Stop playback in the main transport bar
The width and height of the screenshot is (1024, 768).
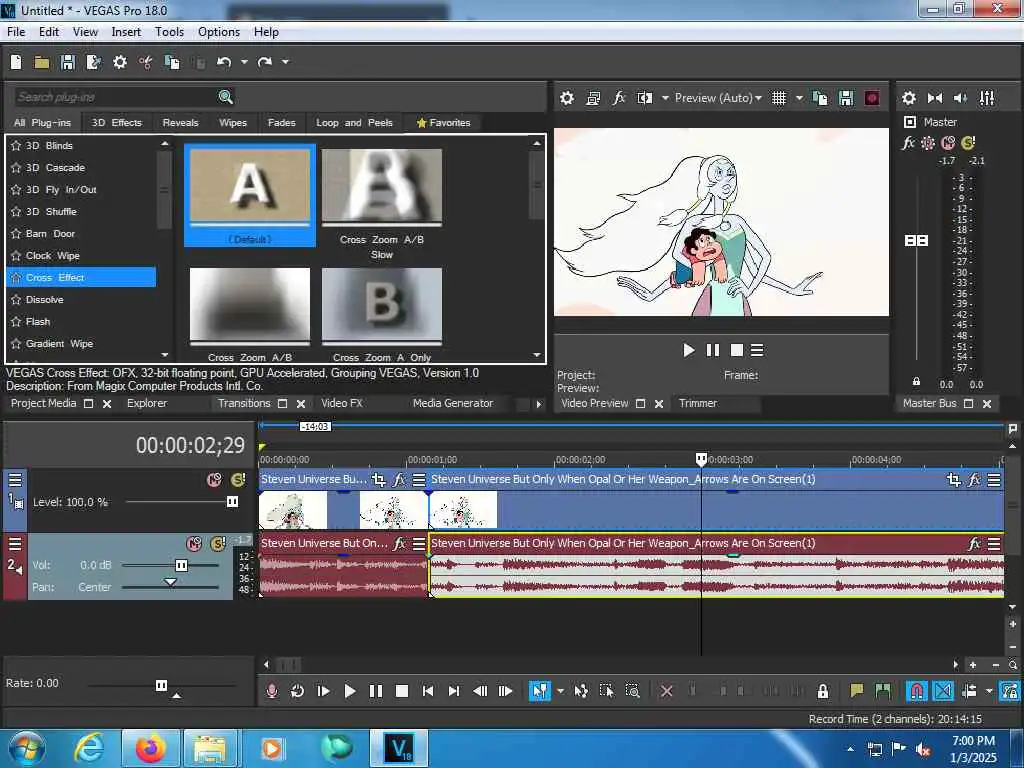coord(402,691)
